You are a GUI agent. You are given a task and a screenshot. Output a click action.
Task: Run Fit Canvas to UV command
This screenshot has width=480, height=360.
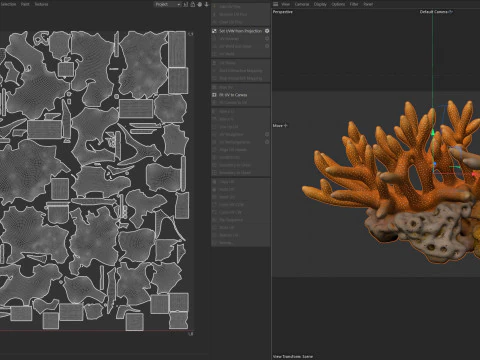click(x=233, y=103)
